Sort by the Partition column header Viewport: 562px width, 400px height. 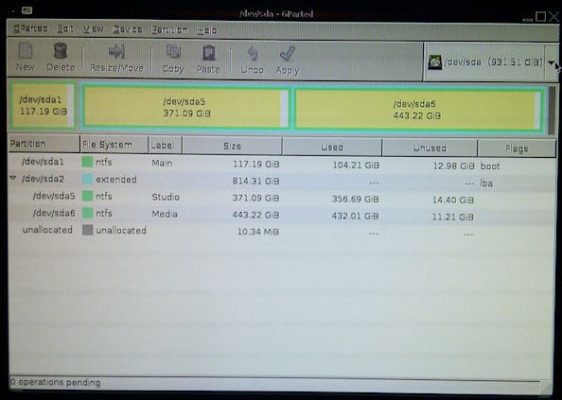click(x=44, y=144)
